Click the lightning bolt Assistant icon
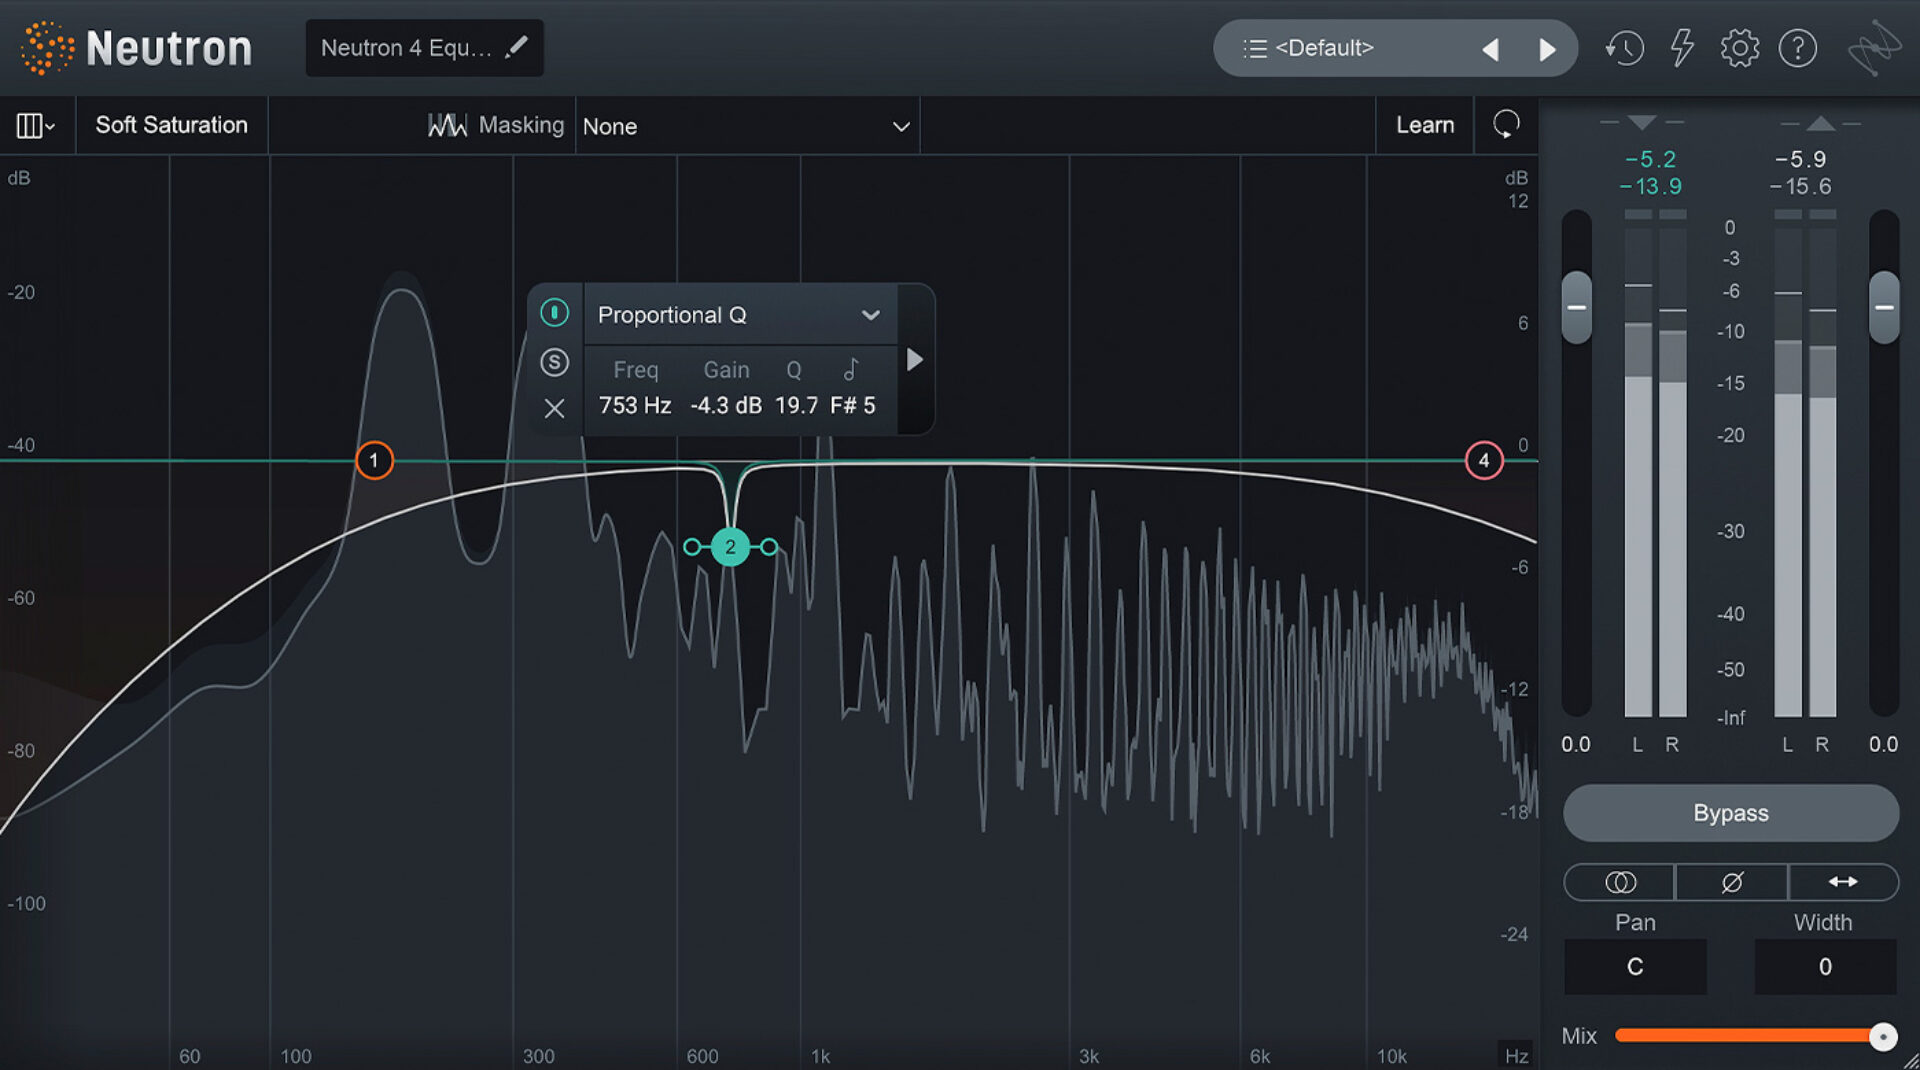This screenshot has height=1070, width=1920. pyautogui.click(x=1682, y=47)
